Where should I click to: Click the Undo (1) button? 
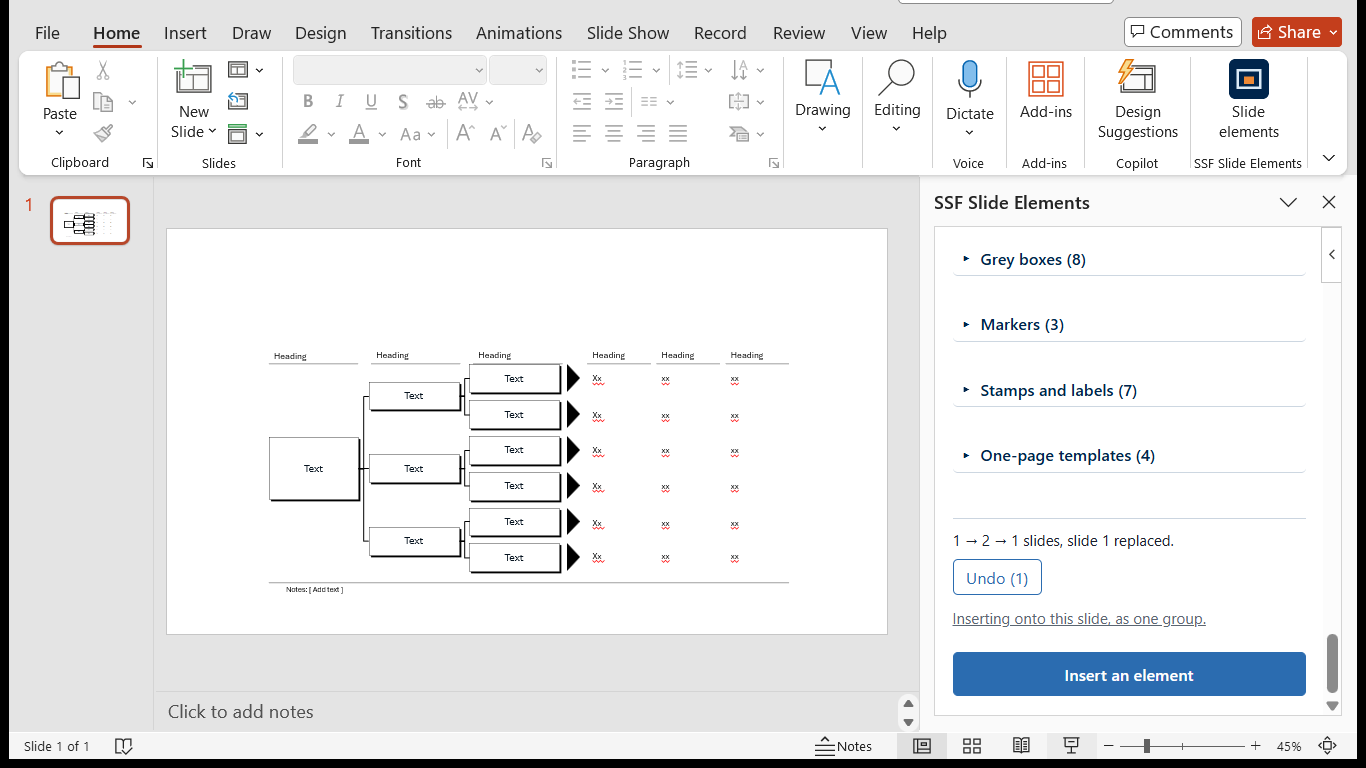point(997,578)
